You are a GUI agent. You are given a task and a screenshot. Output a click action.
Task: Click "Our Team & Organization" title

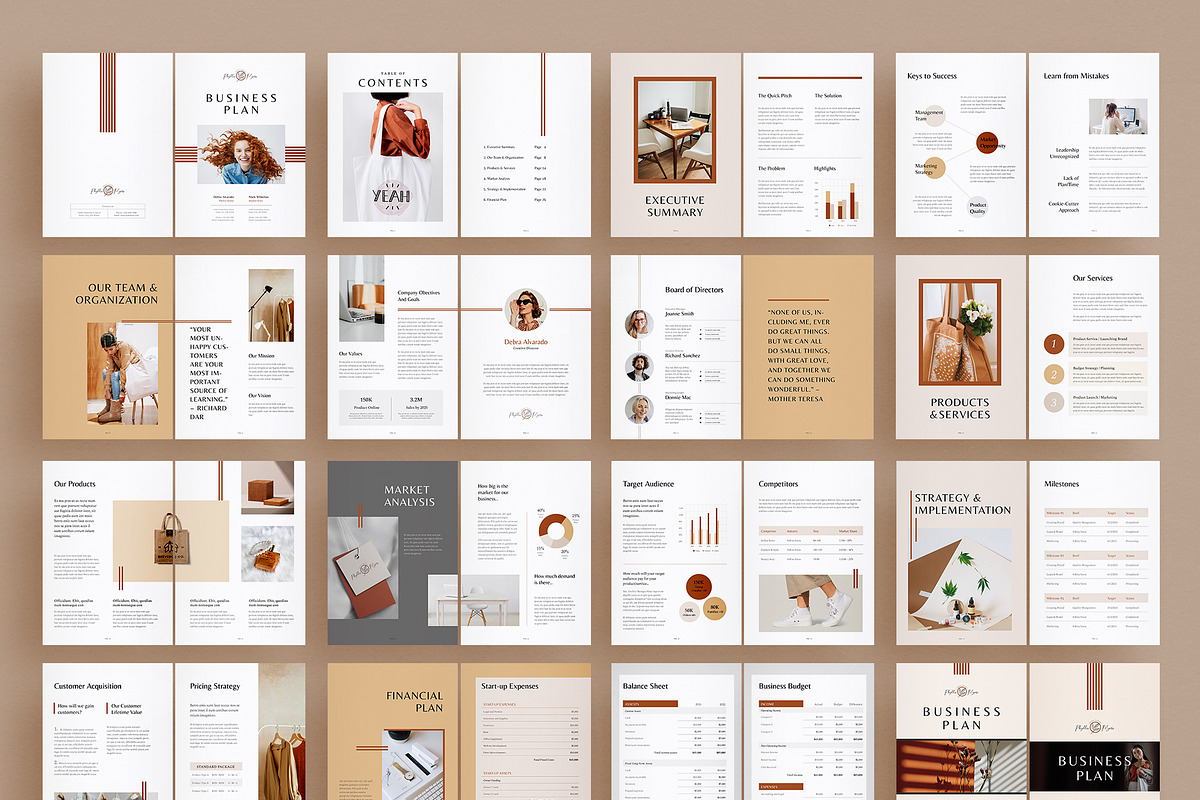(116, 293)
